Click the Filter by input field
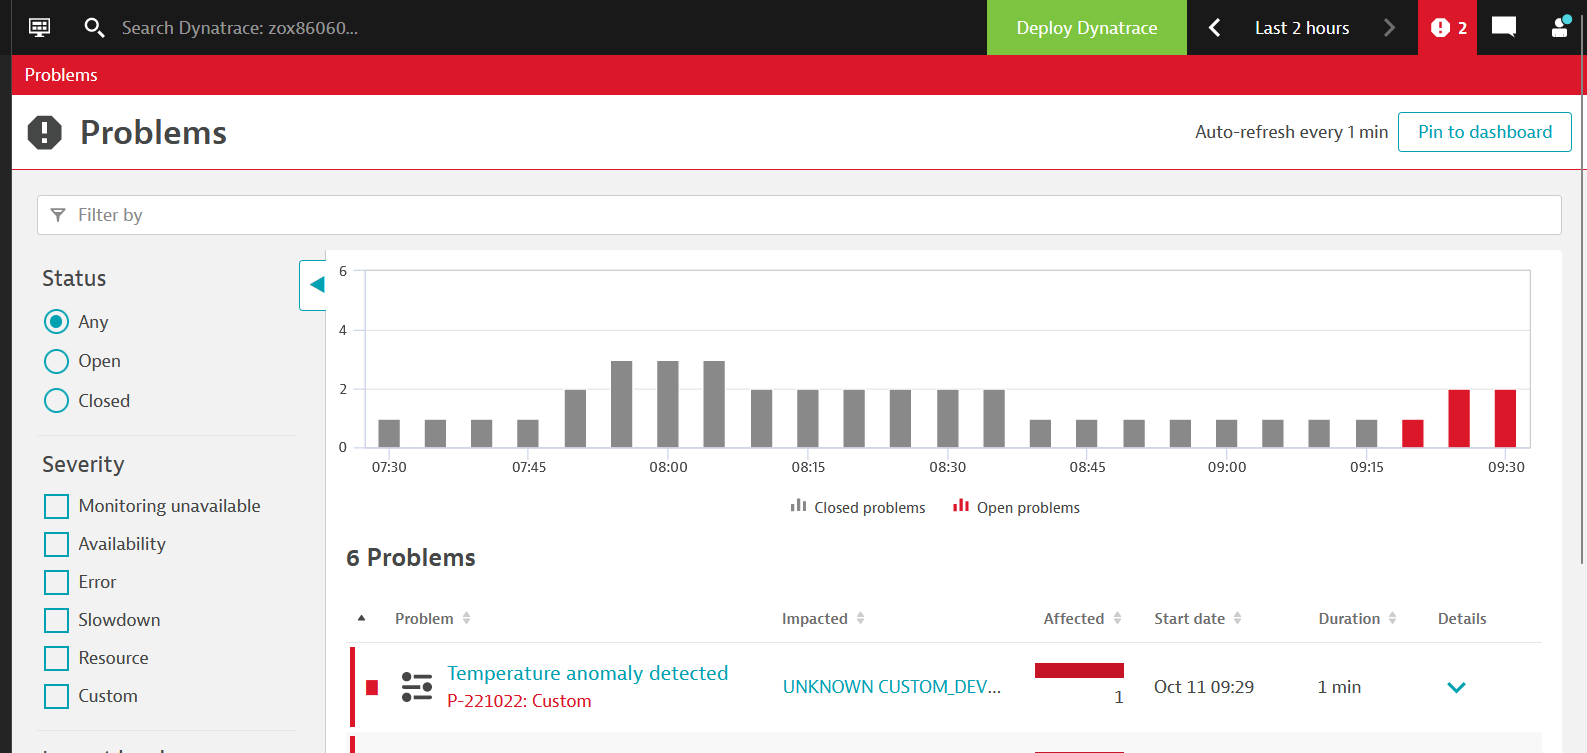The image size is (1587, 753). tap(799, 215)
